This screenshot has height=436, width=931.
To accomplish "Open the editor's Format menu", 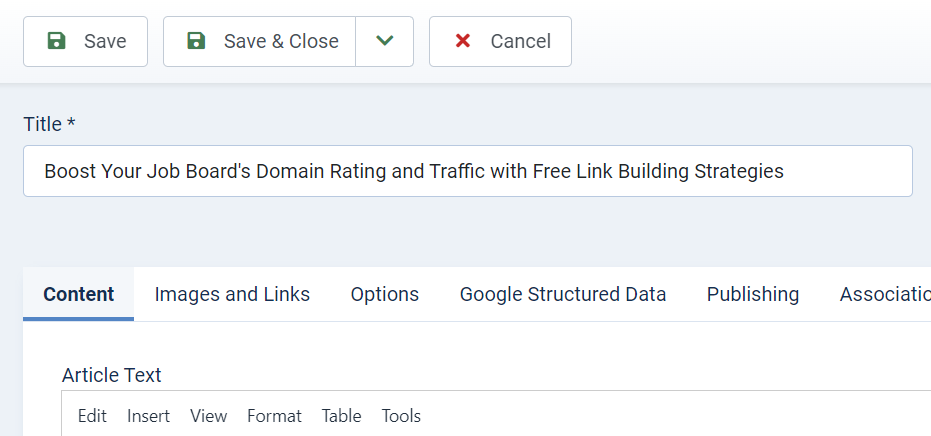I will tap(274, 416).
